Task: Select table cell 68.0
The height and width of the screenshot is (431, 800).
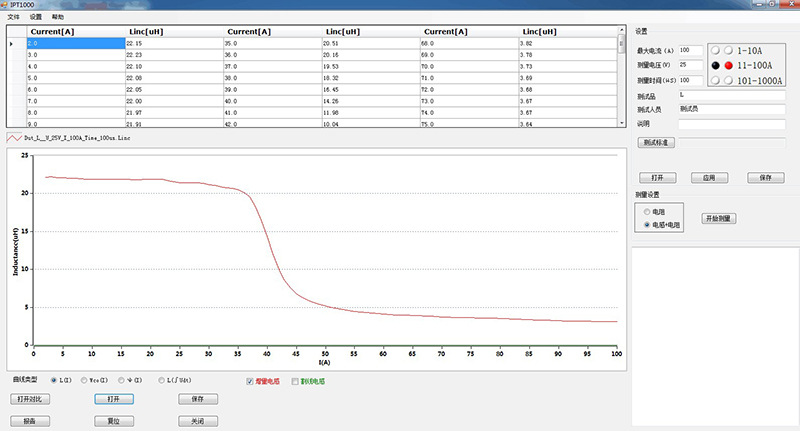Action: click(470, 43)
